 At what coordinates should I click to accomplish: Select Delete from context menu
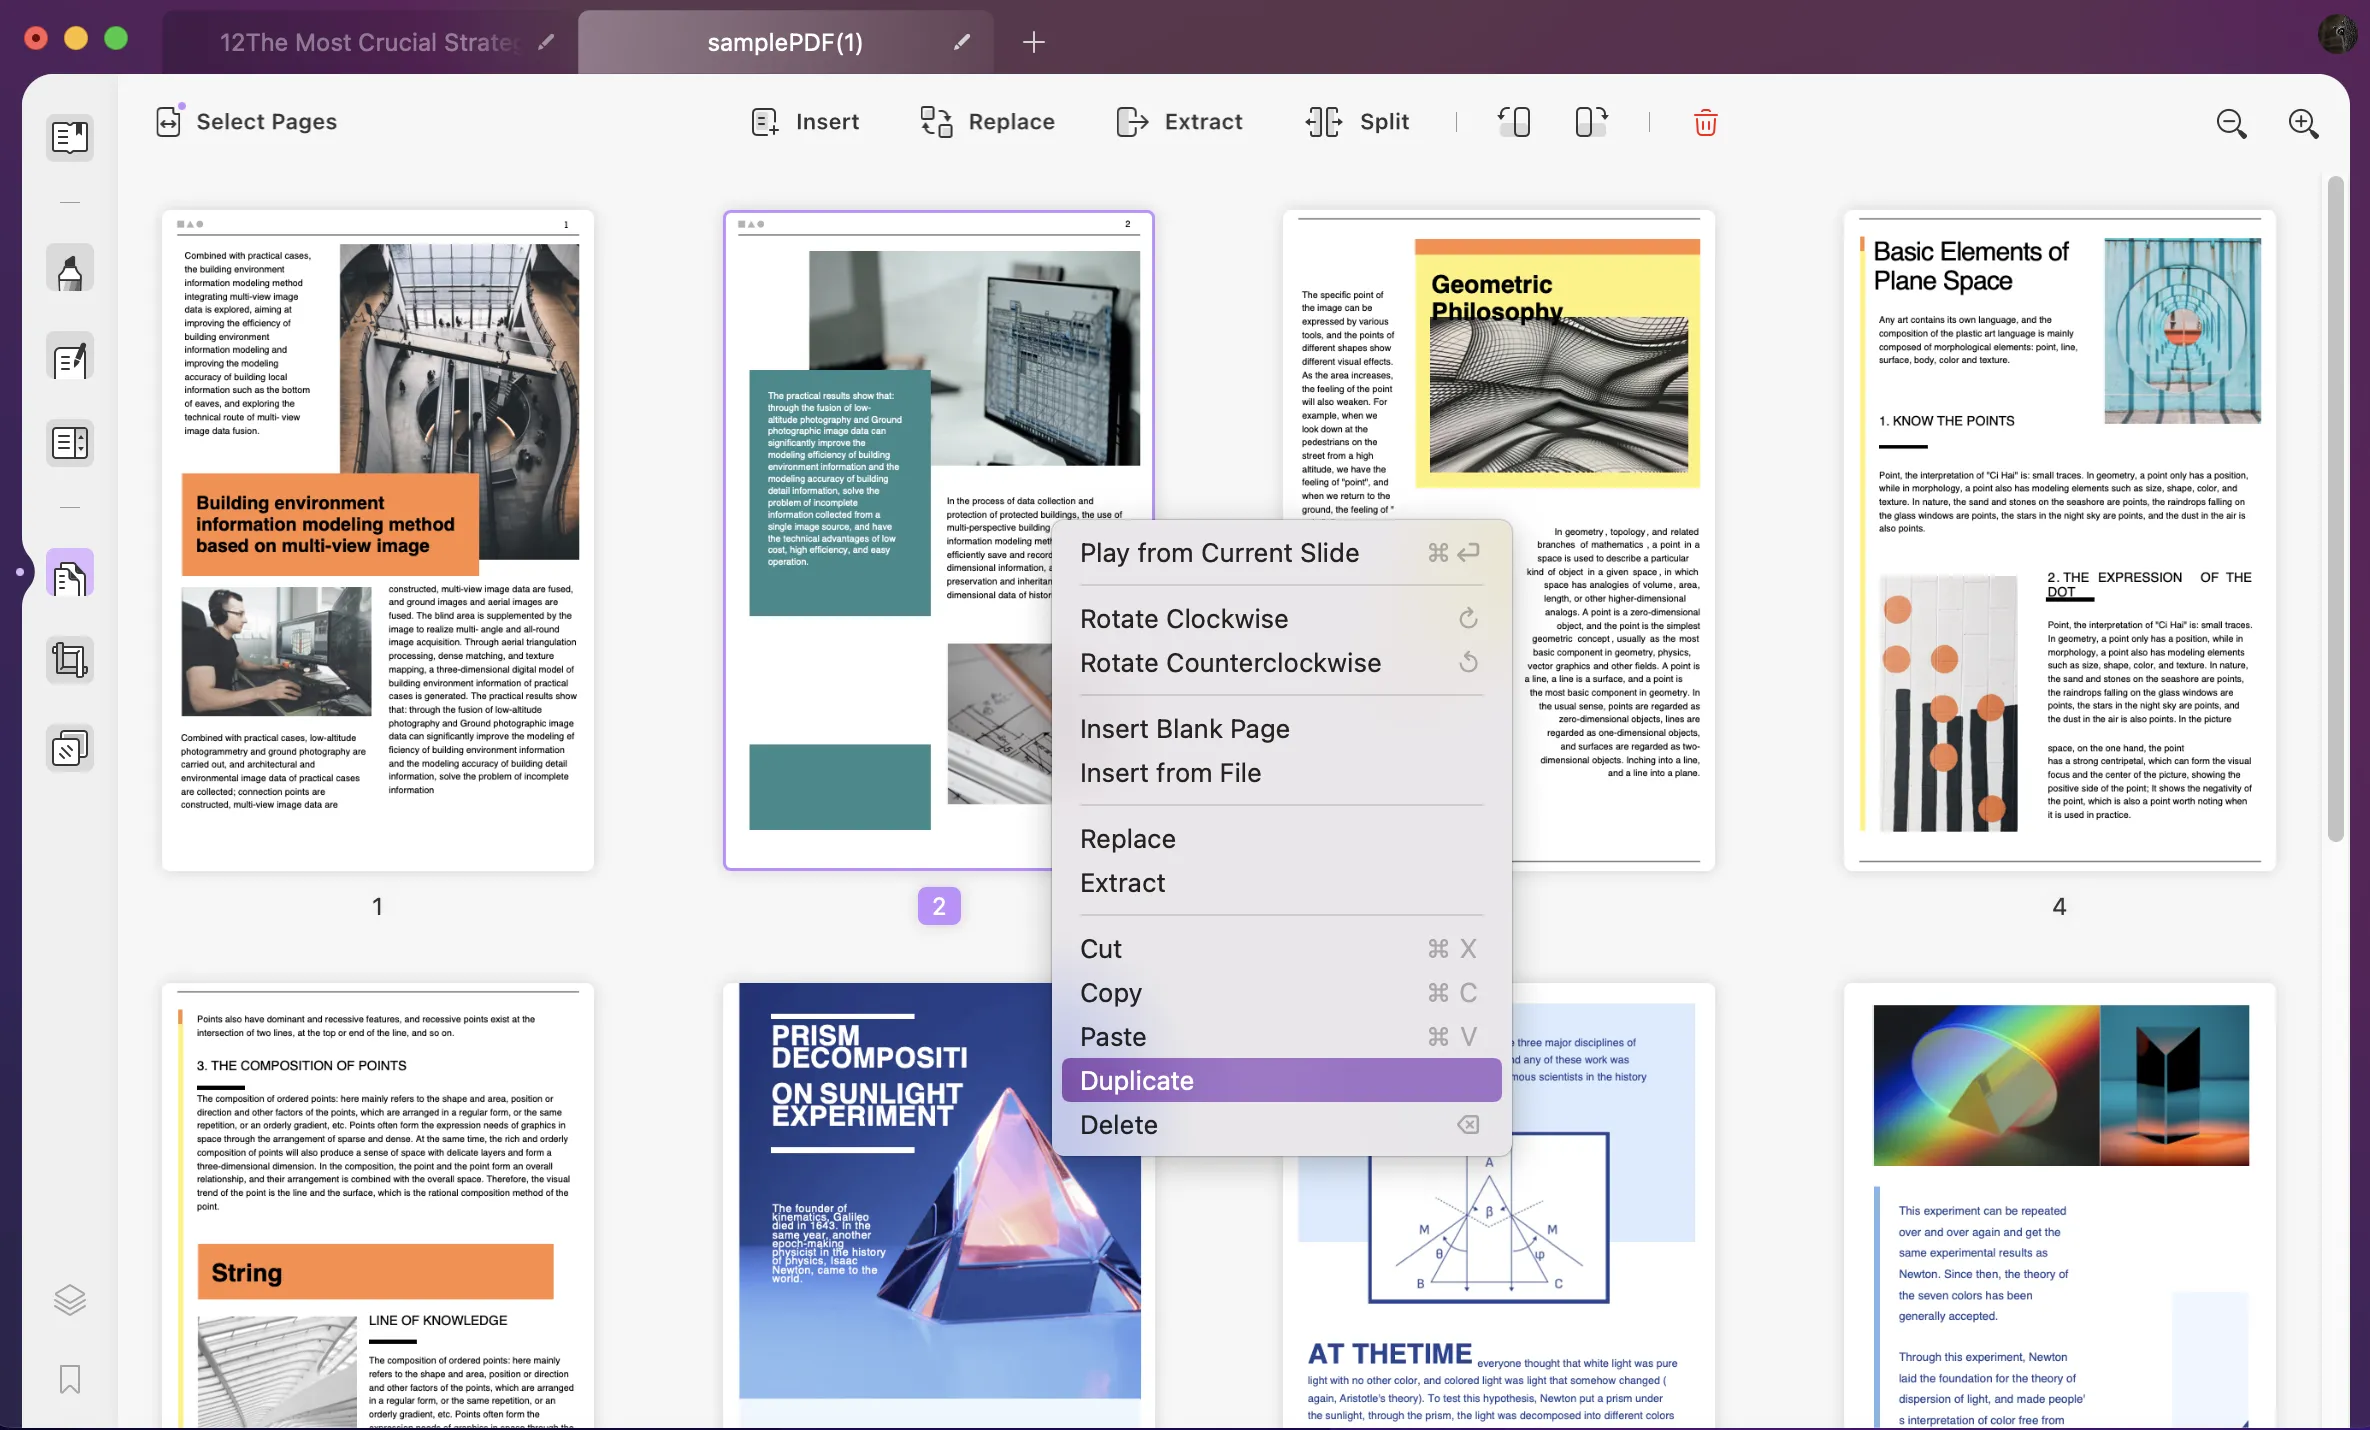tap(1119, 1124)
